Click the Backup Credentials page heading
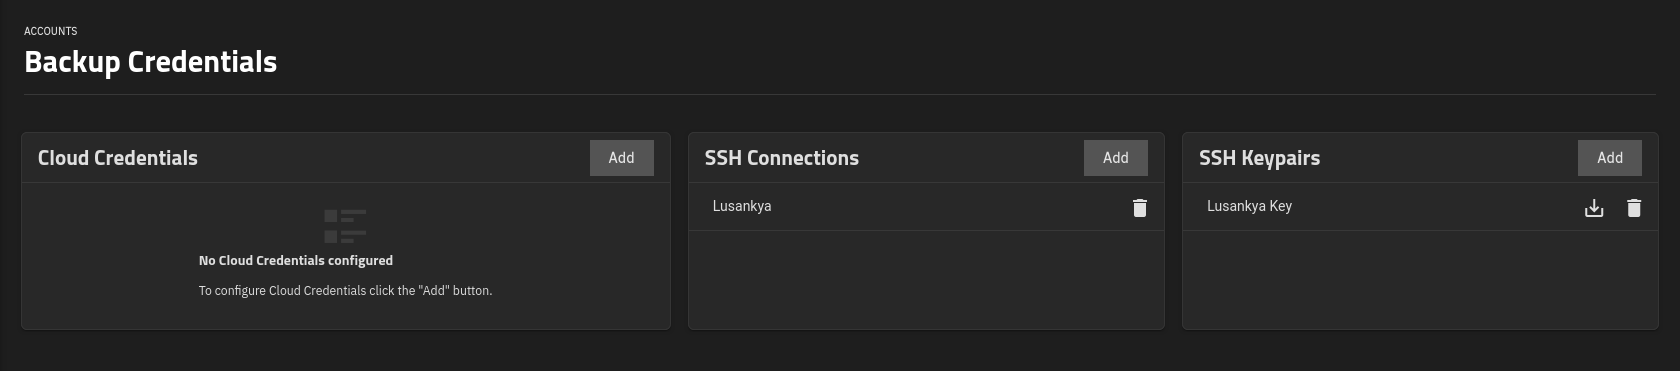This screenshot has height=371, width=1680. click(150, 62)
